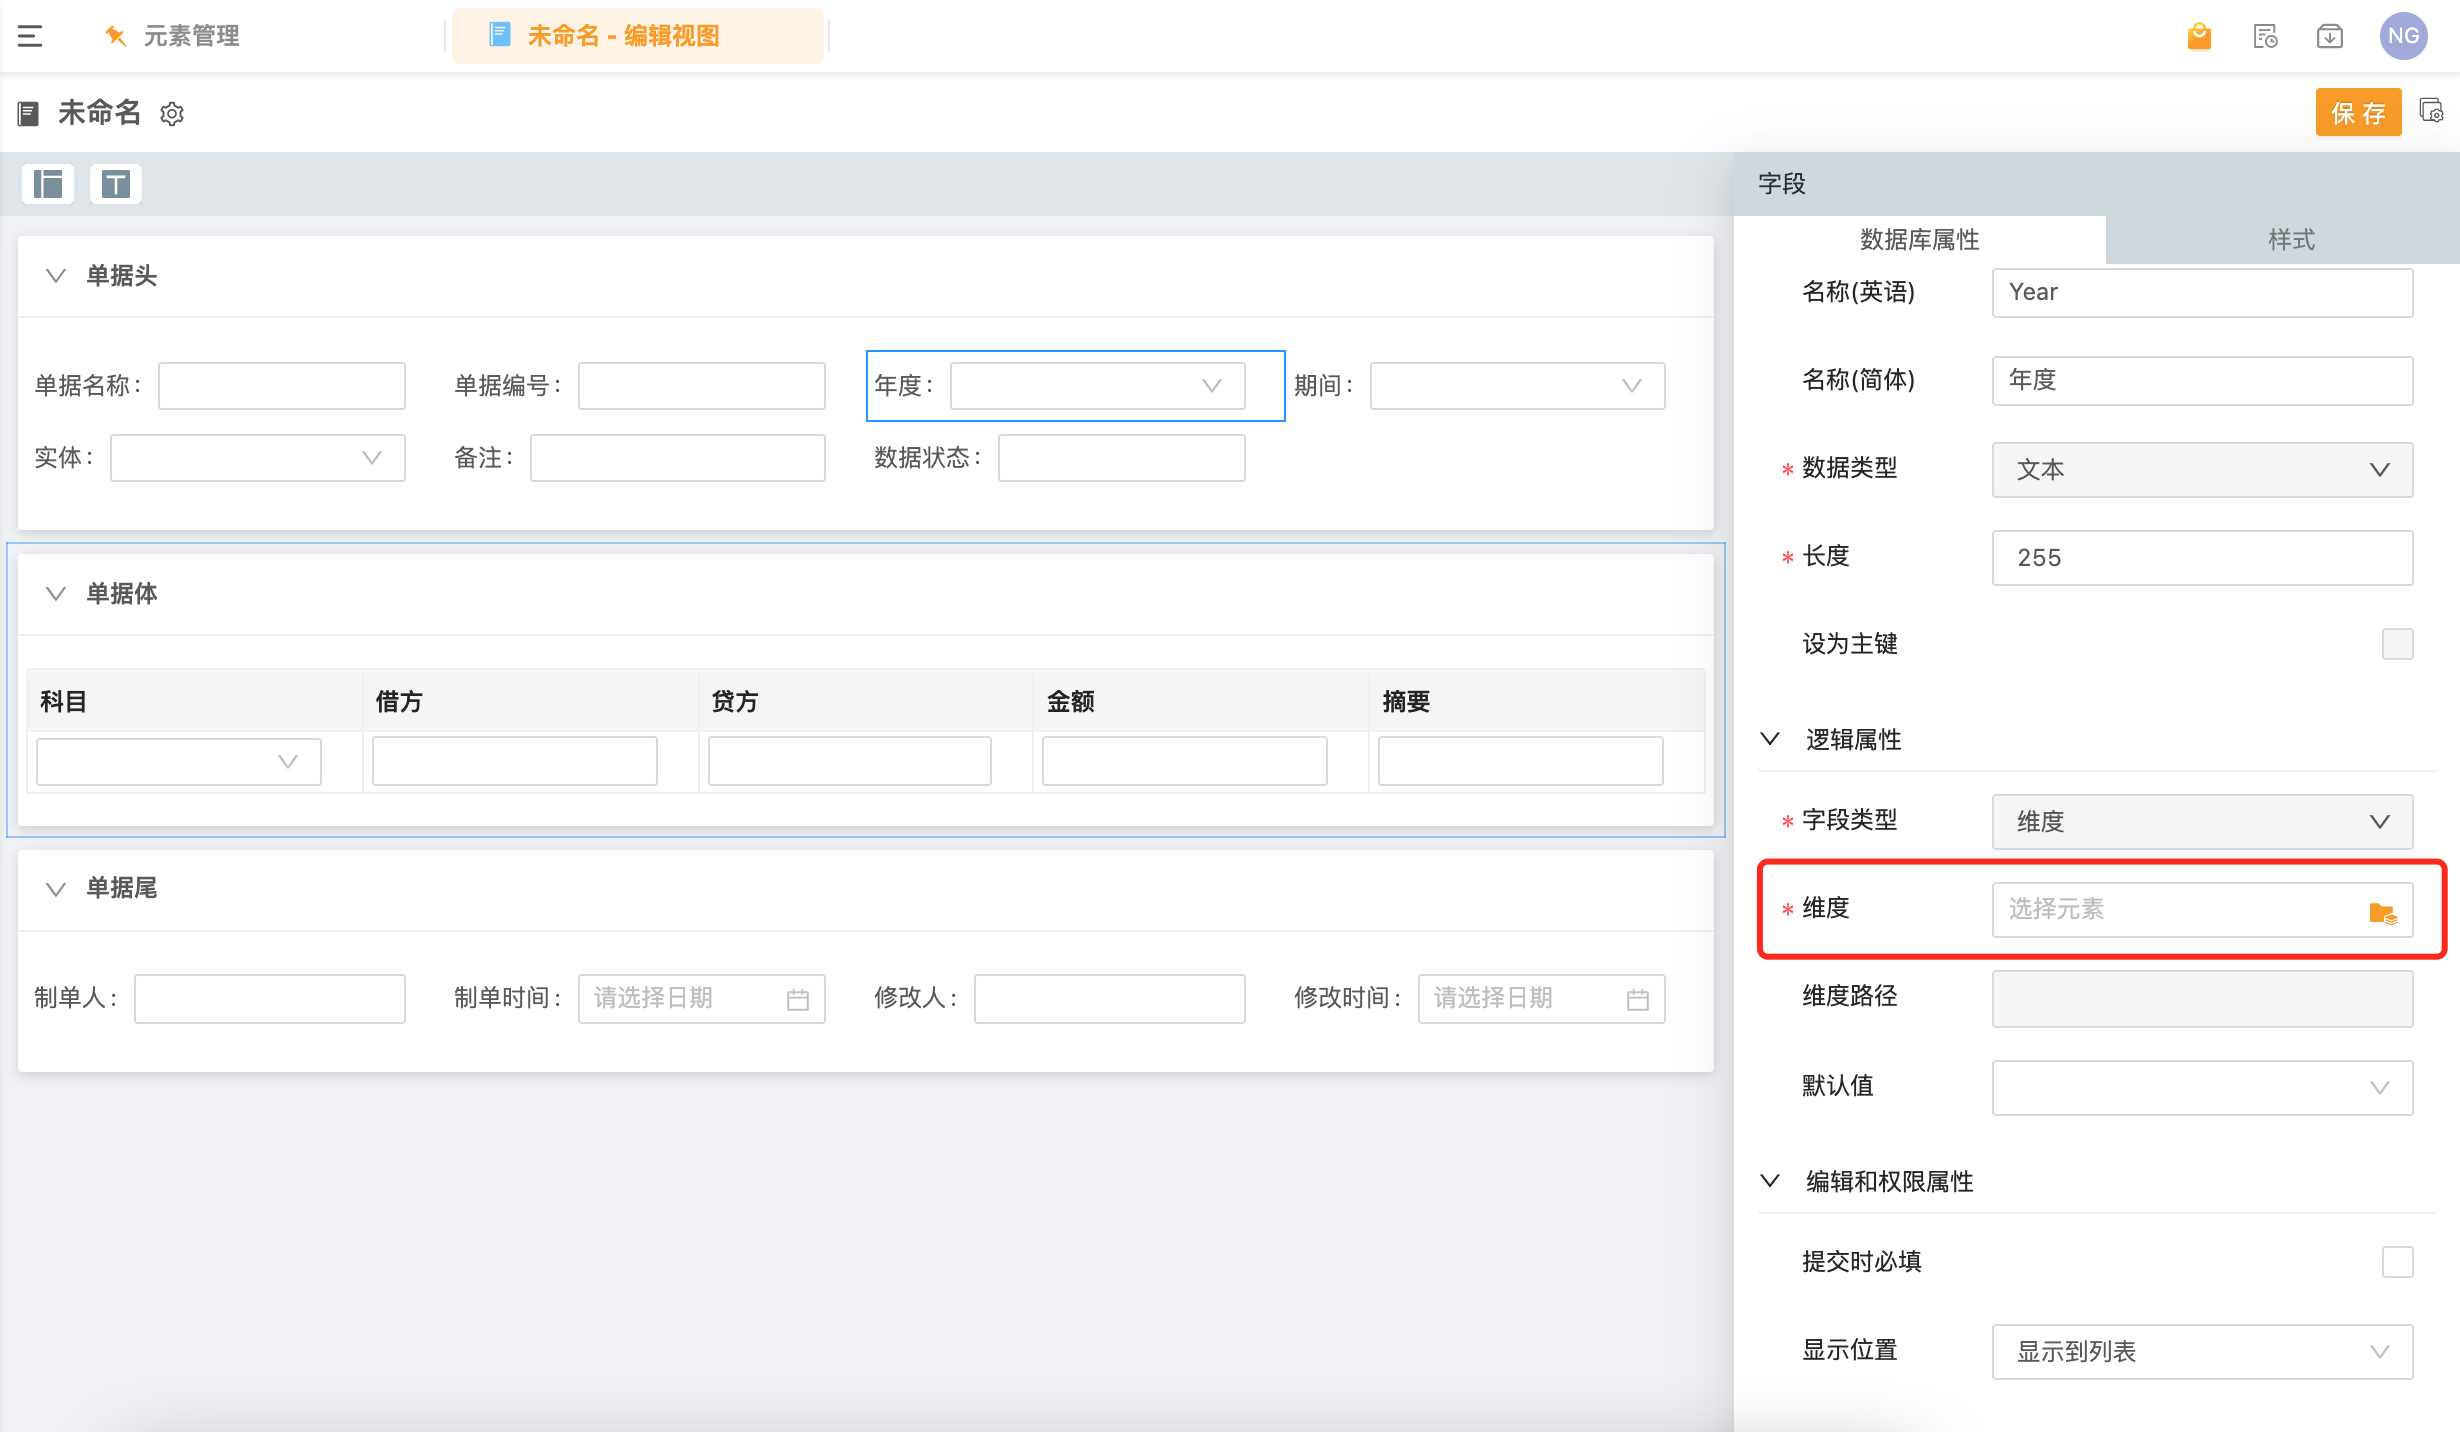Open the orange shopping bag icon
This screenshot has width=2460, height=1432.
[x=2199, y=36]
